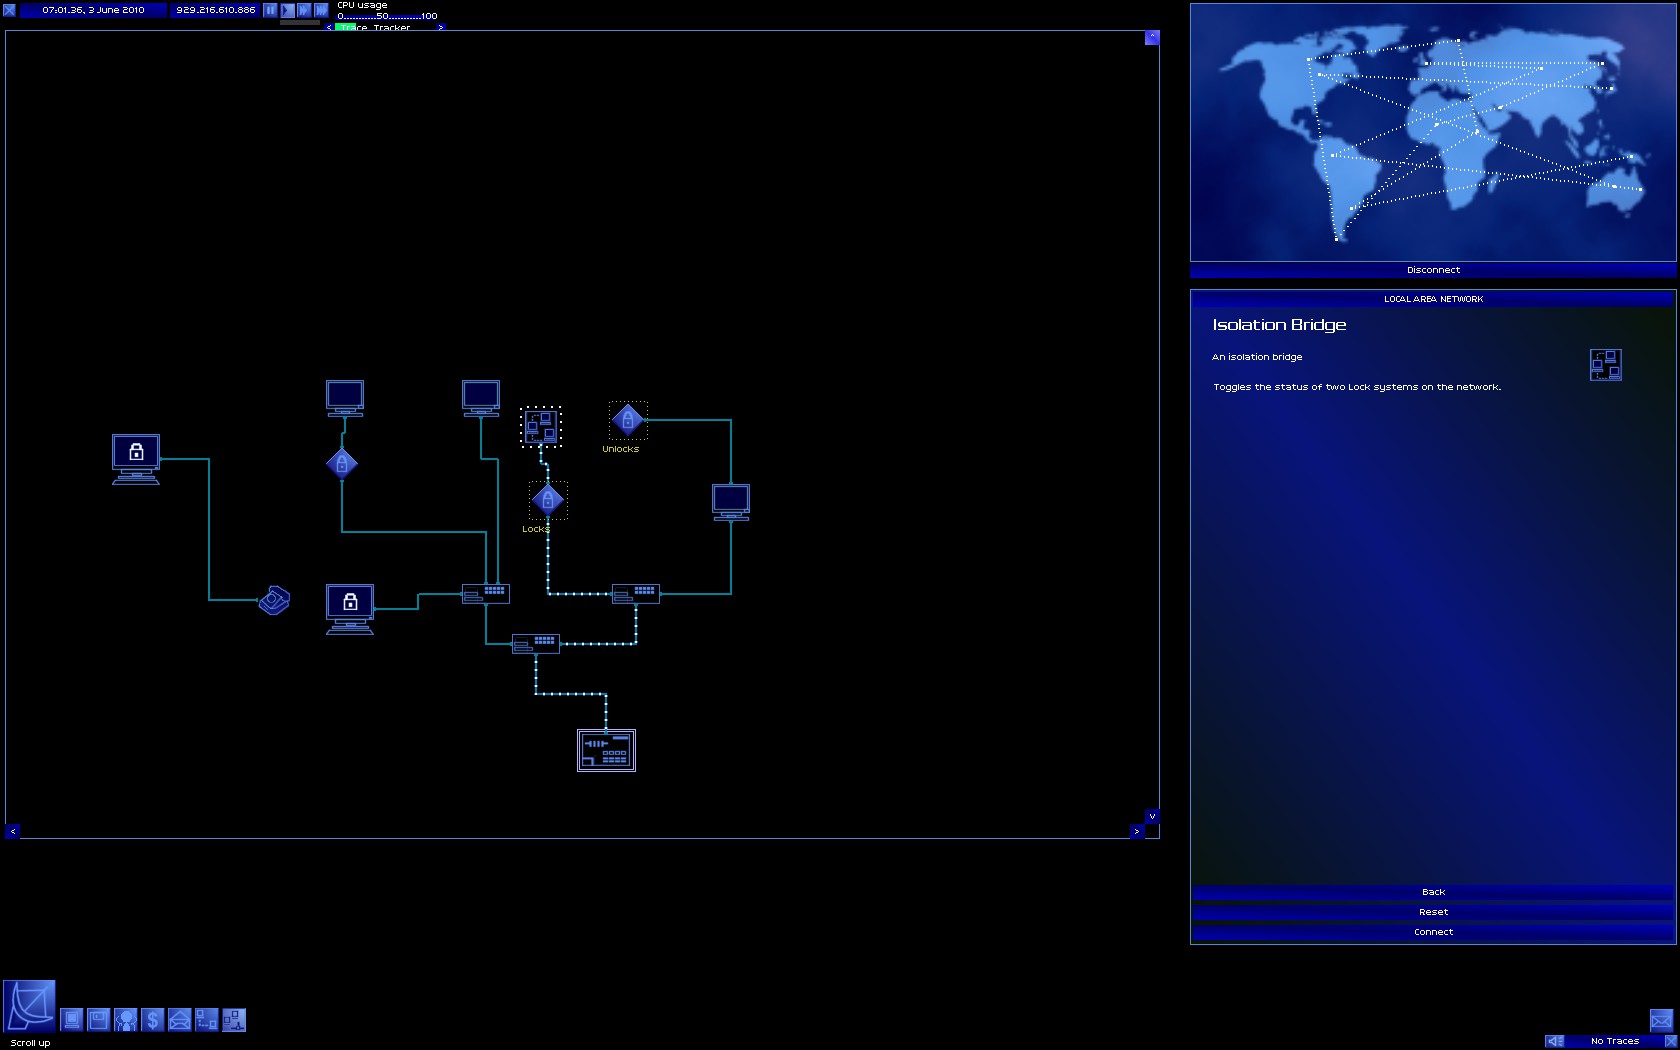Select the router at the network bottom
Screen dimensions: 1680x1050
tap(606, 750)
